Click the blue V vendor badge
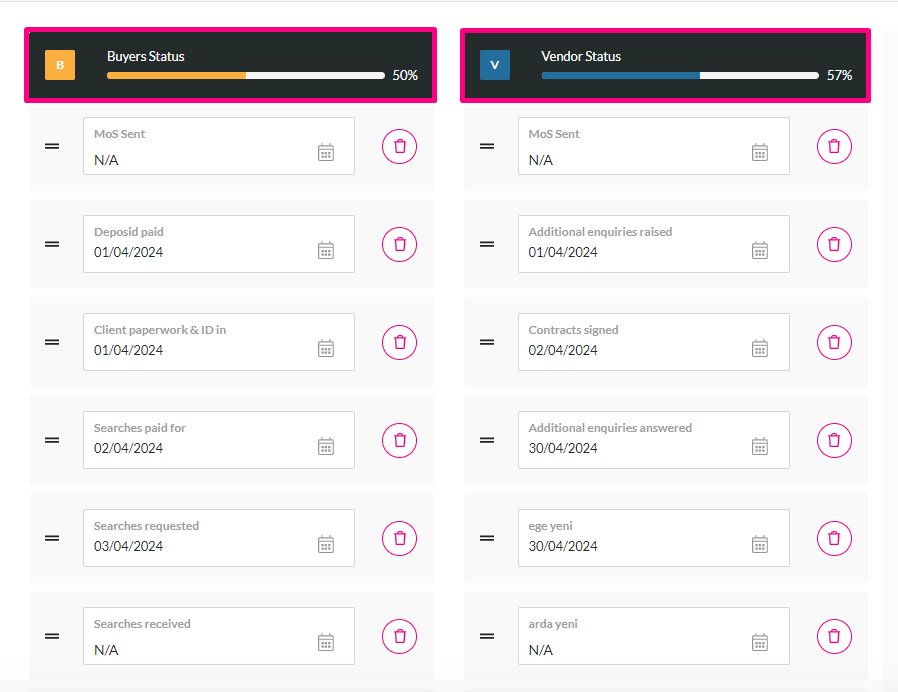898x692 pixels. pyautogui.click(x=495, y=65)
